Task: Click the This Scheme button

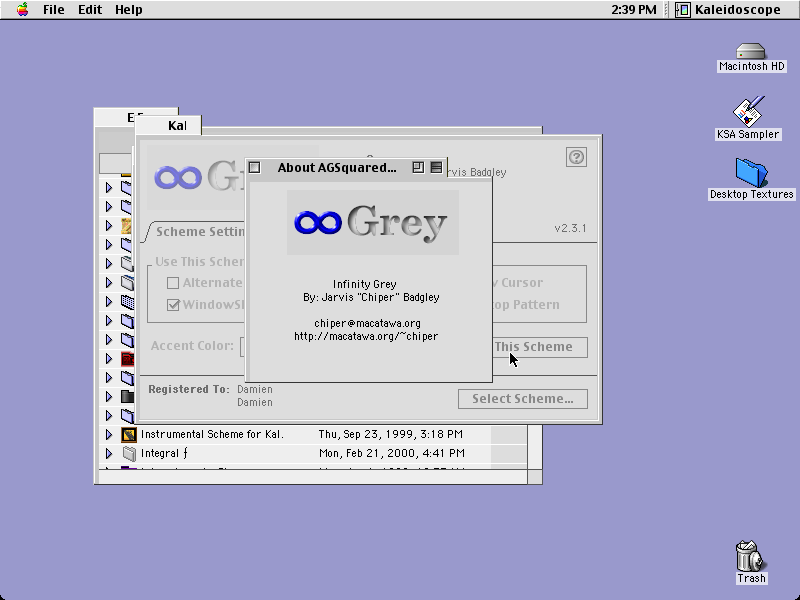Action: (x=540, y=347)
